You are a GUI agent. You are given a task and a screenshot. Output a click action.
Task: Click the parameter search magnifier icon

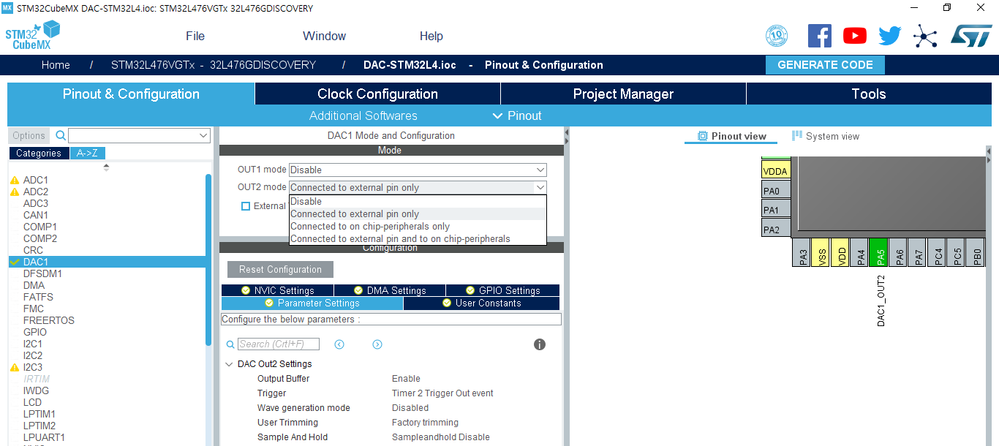[231, 344]
